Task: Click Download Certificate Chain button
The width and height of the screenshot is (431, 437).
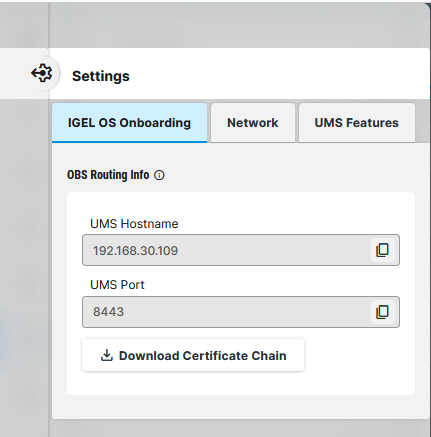Action: [x=193, y=355]
